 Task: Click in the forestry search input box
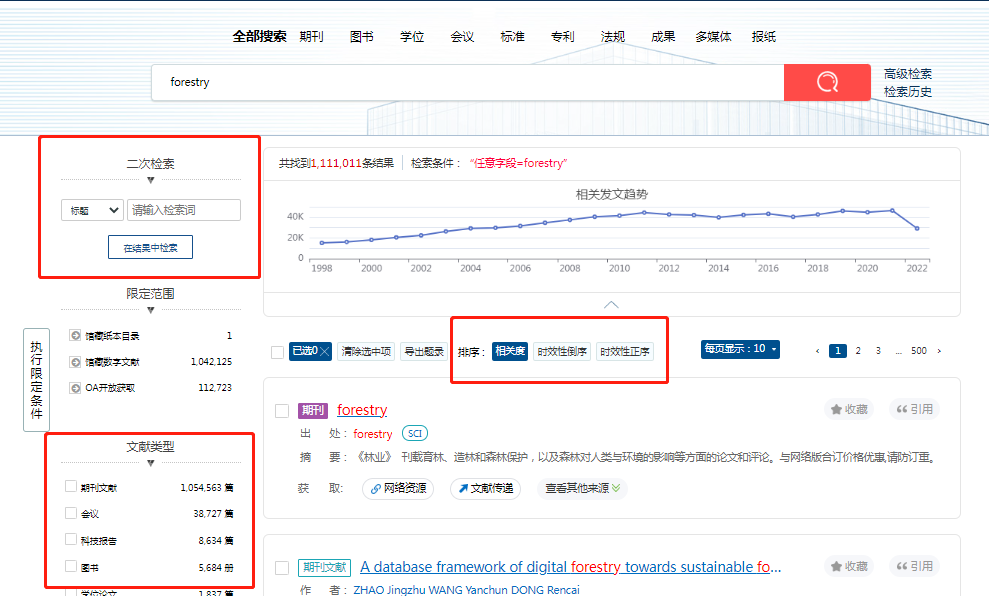[470, 82]
